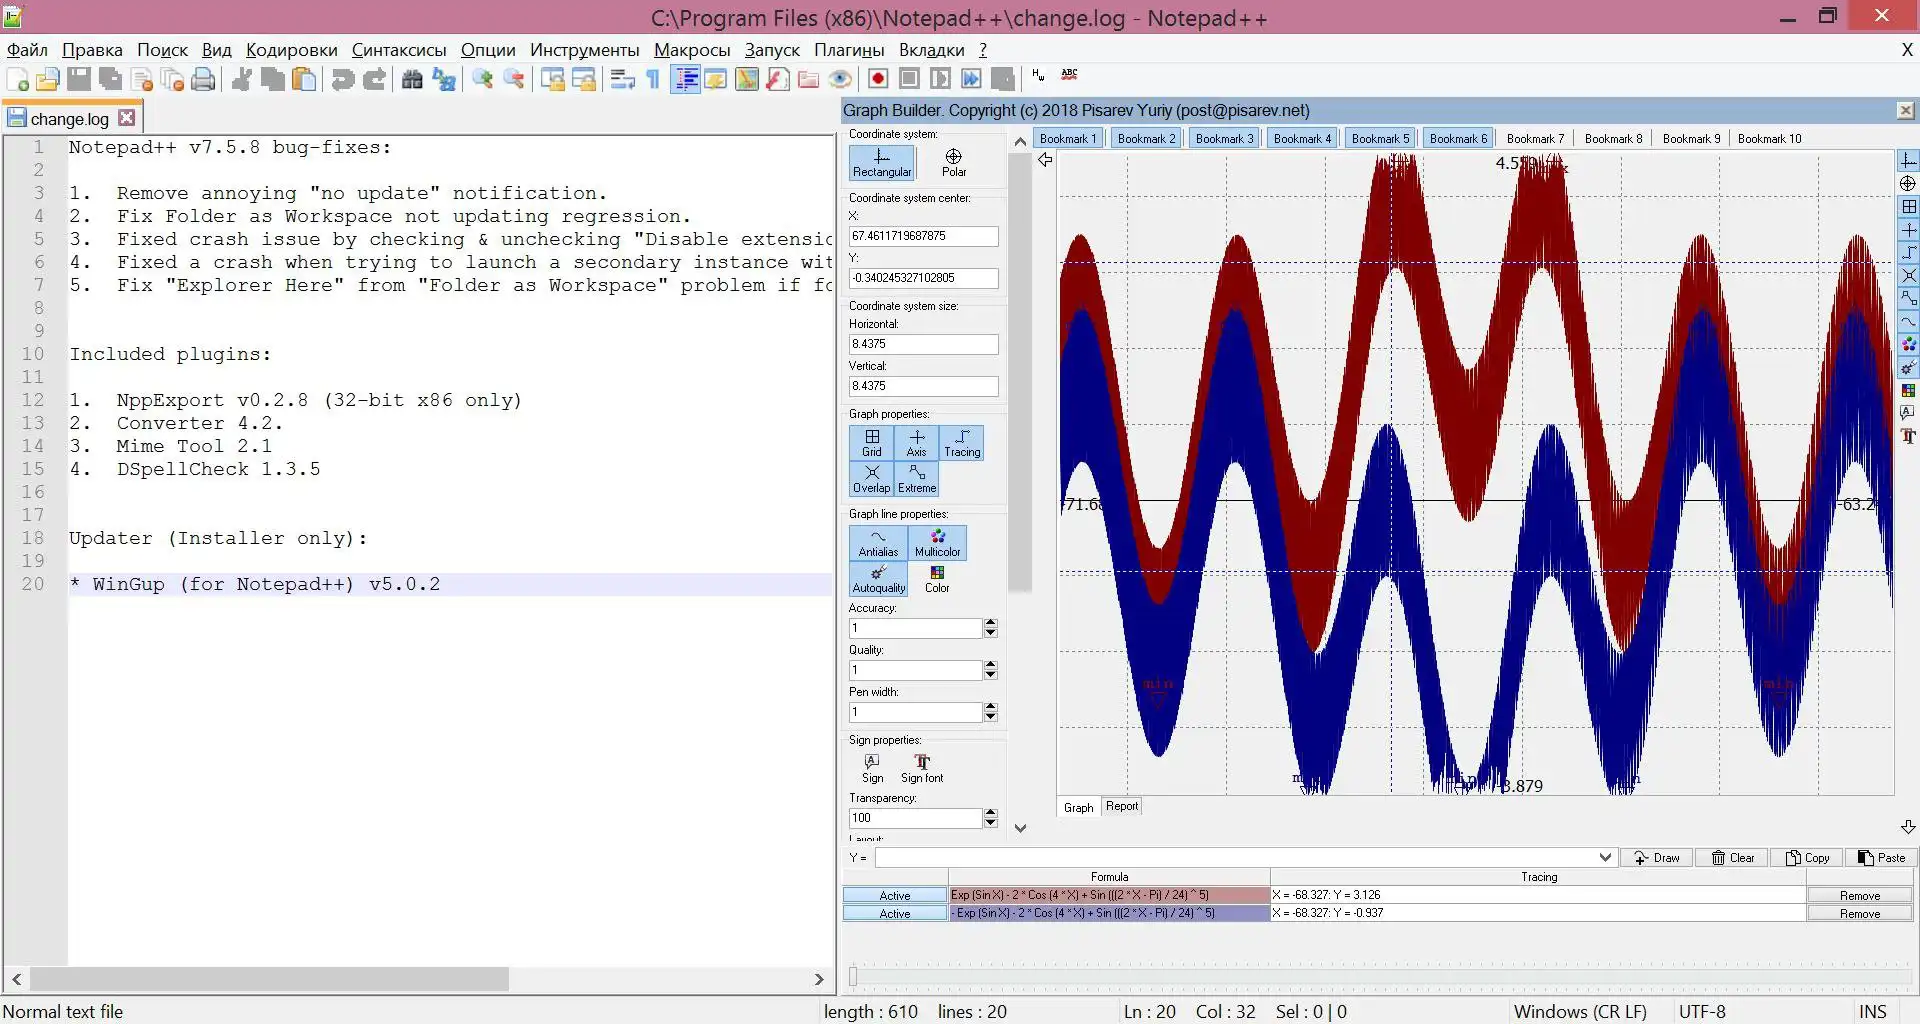
Task: Collapse the settings panel with the left arrow
Action: [x=1045, y=160]
